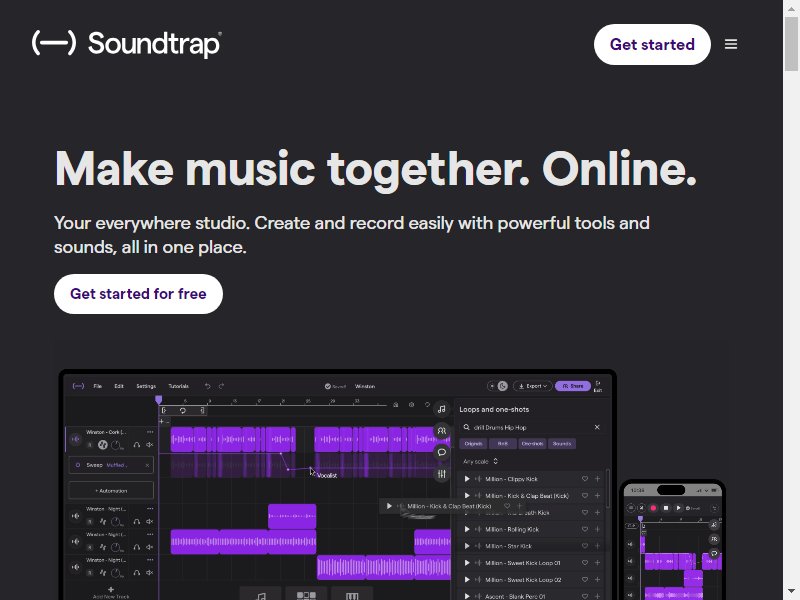Expand the Export dropdown
The height and width of the screenshot is (600, 800).
coord(533,386)
